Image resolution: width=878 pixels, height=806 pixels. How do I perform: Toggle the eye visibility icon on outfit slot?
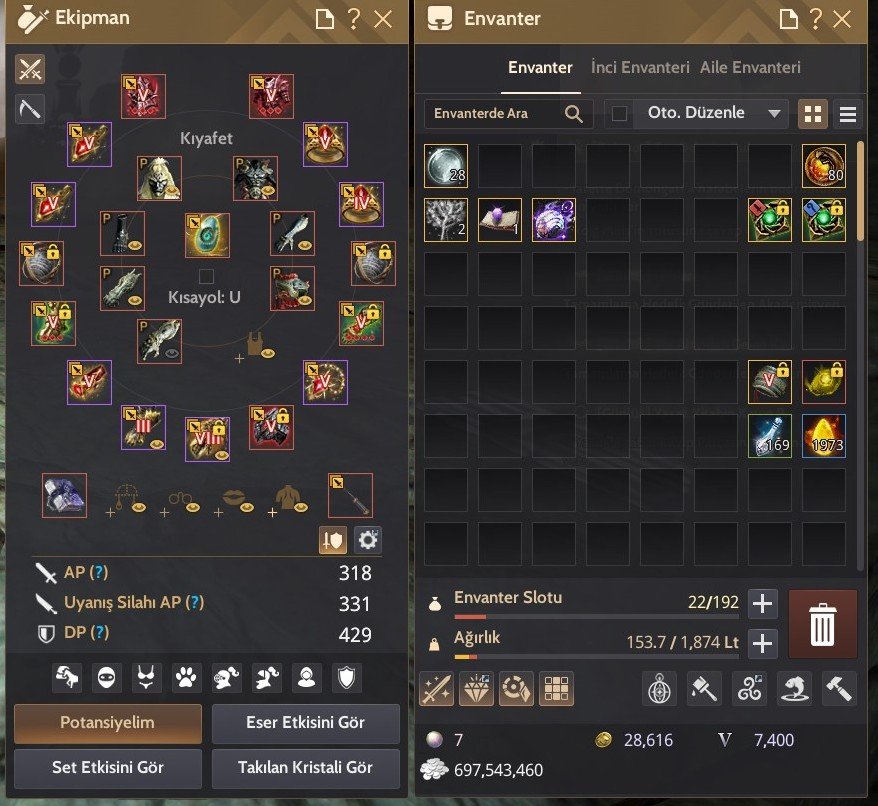coord(172,353)
